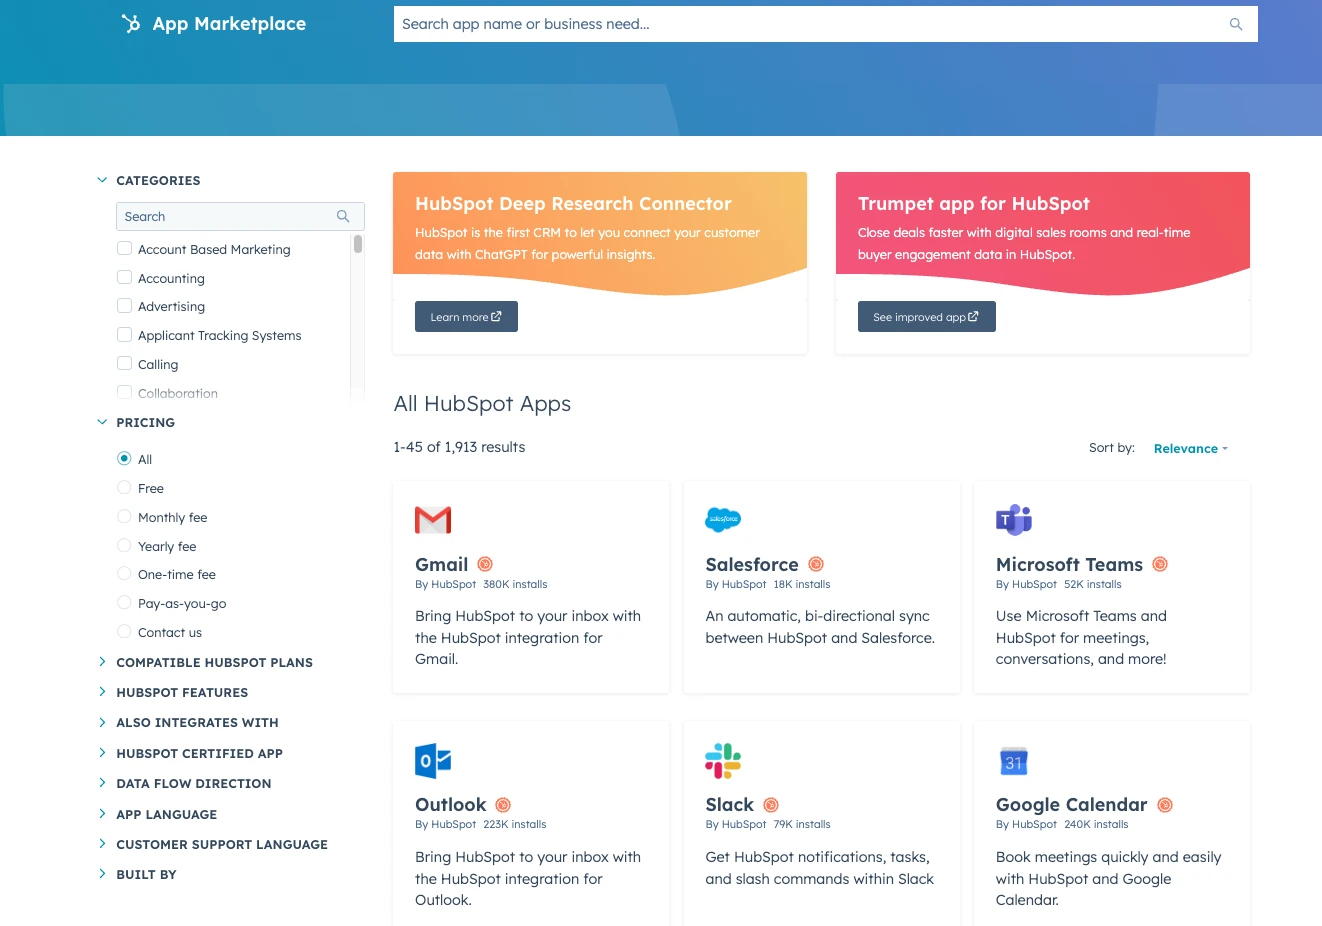Screen dimensions: 1322x926
Task: Check the Advertising category
Action: (x=124, y=305)
